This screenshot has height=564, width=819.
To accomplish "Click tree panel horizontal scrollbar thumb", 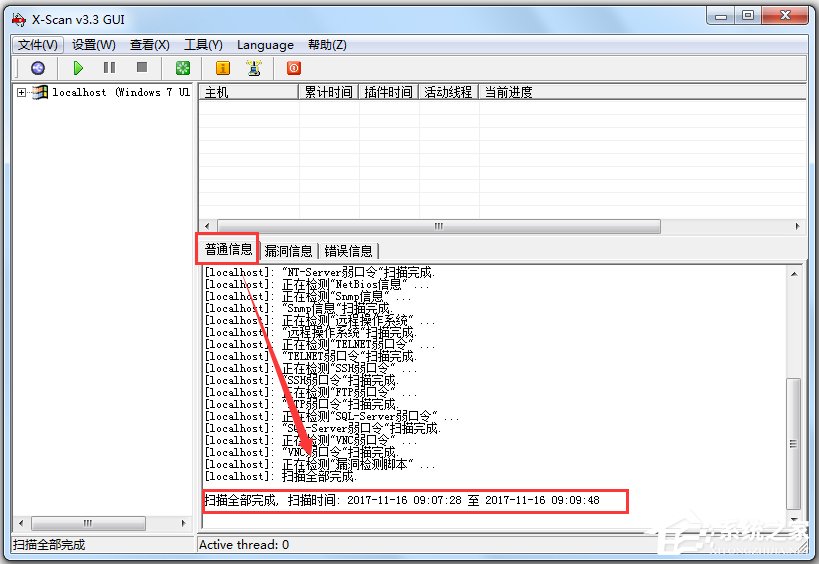I will pos(88,523).
